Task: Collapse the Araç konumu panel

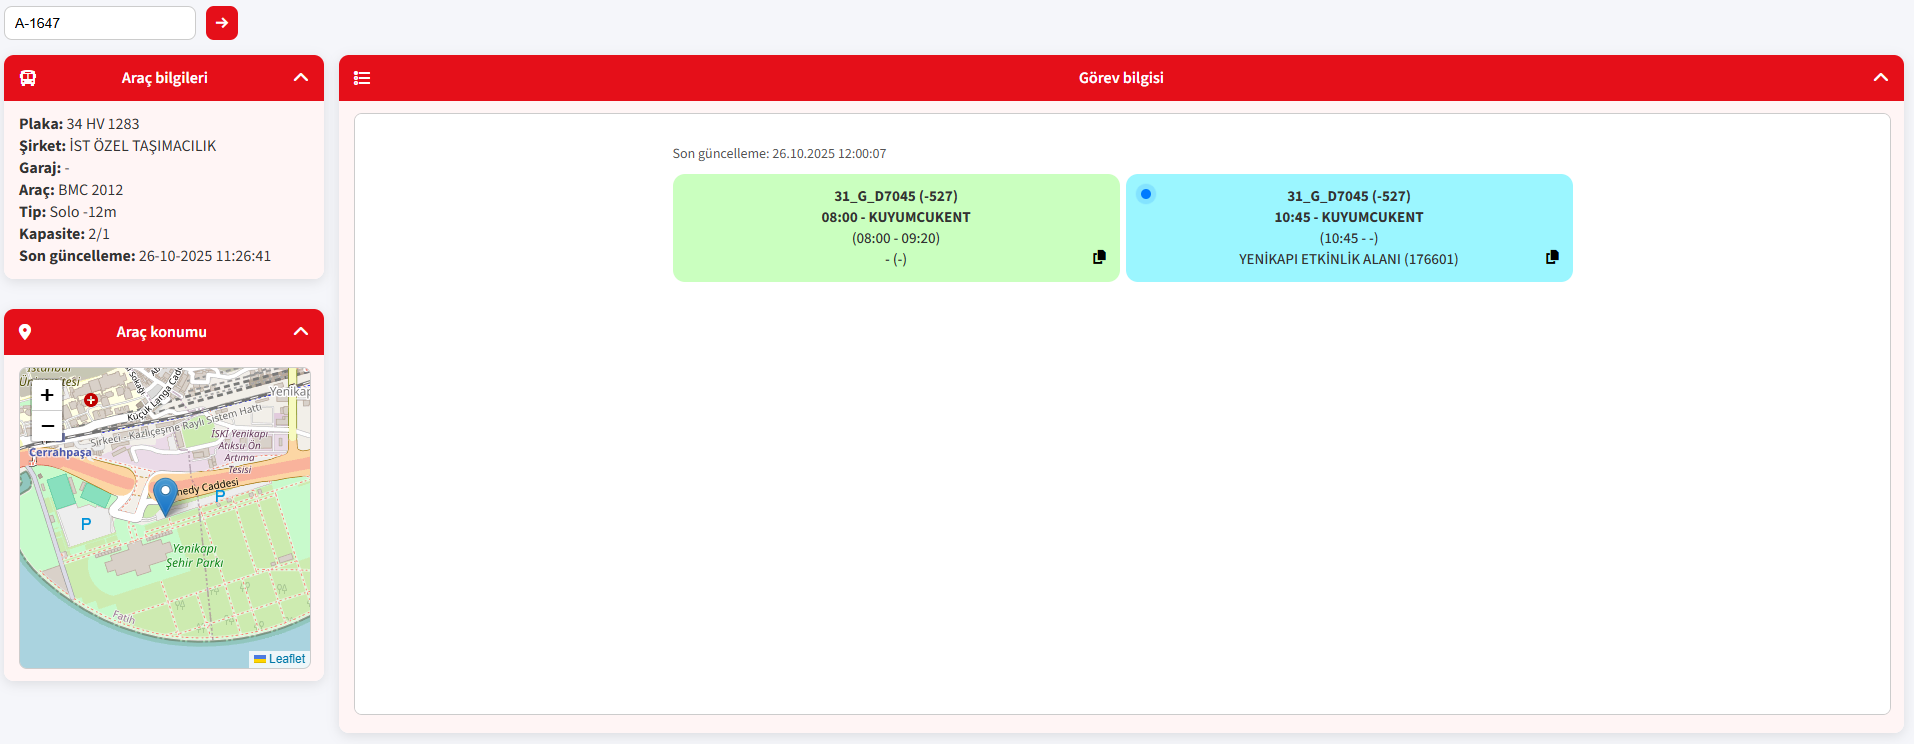Action: (x=301, y=332)
